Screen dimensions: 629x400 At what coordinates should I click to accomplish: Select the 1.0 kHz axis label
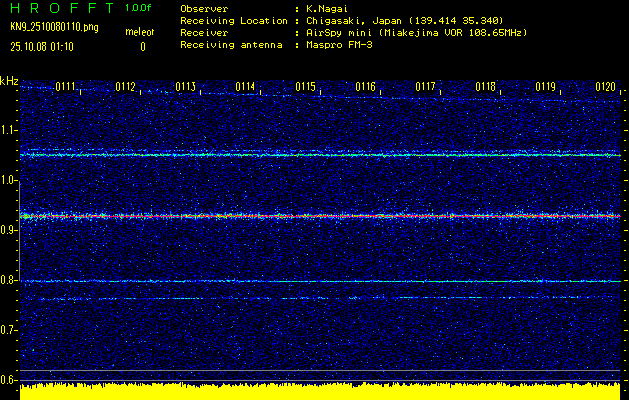[9, 180]
